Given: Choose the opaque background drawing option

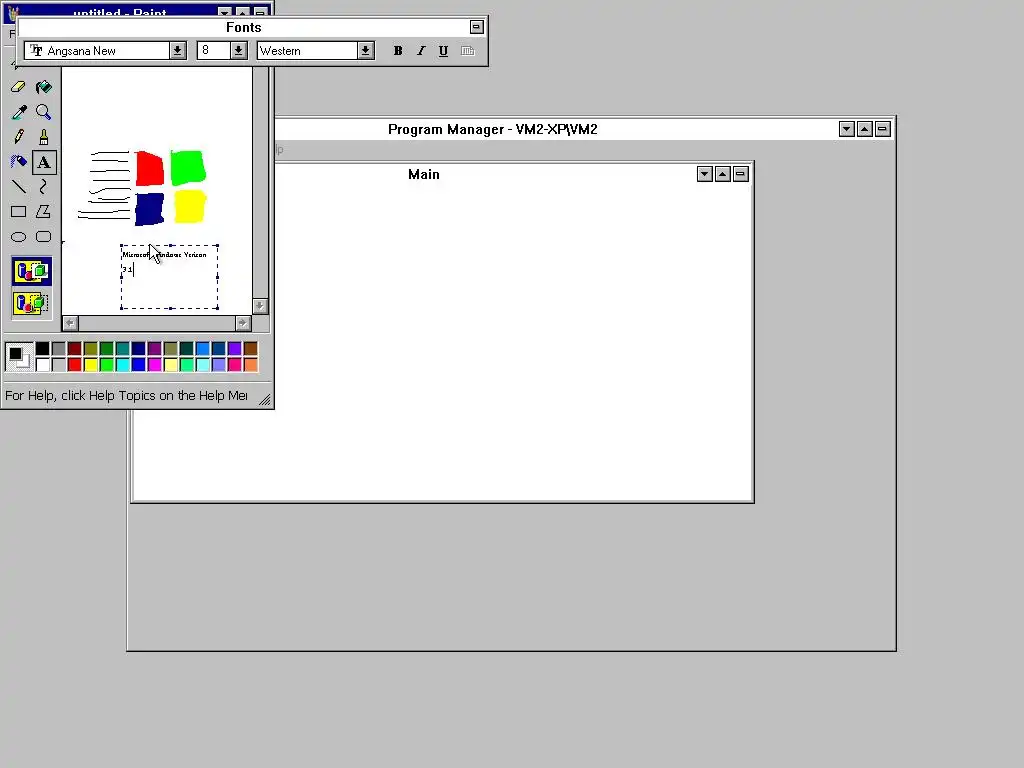Looking at the screenshot, I should tap(31, 271).
